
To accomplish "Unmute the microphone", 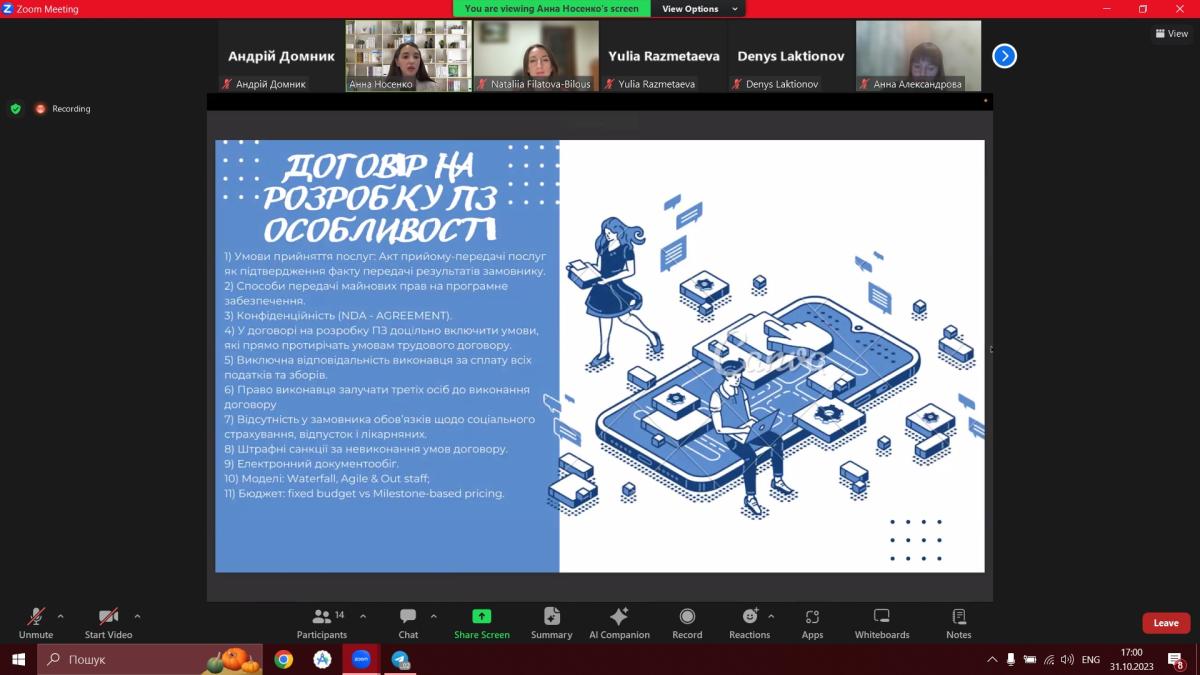I will pyautogui.click(x=36, y=622).
